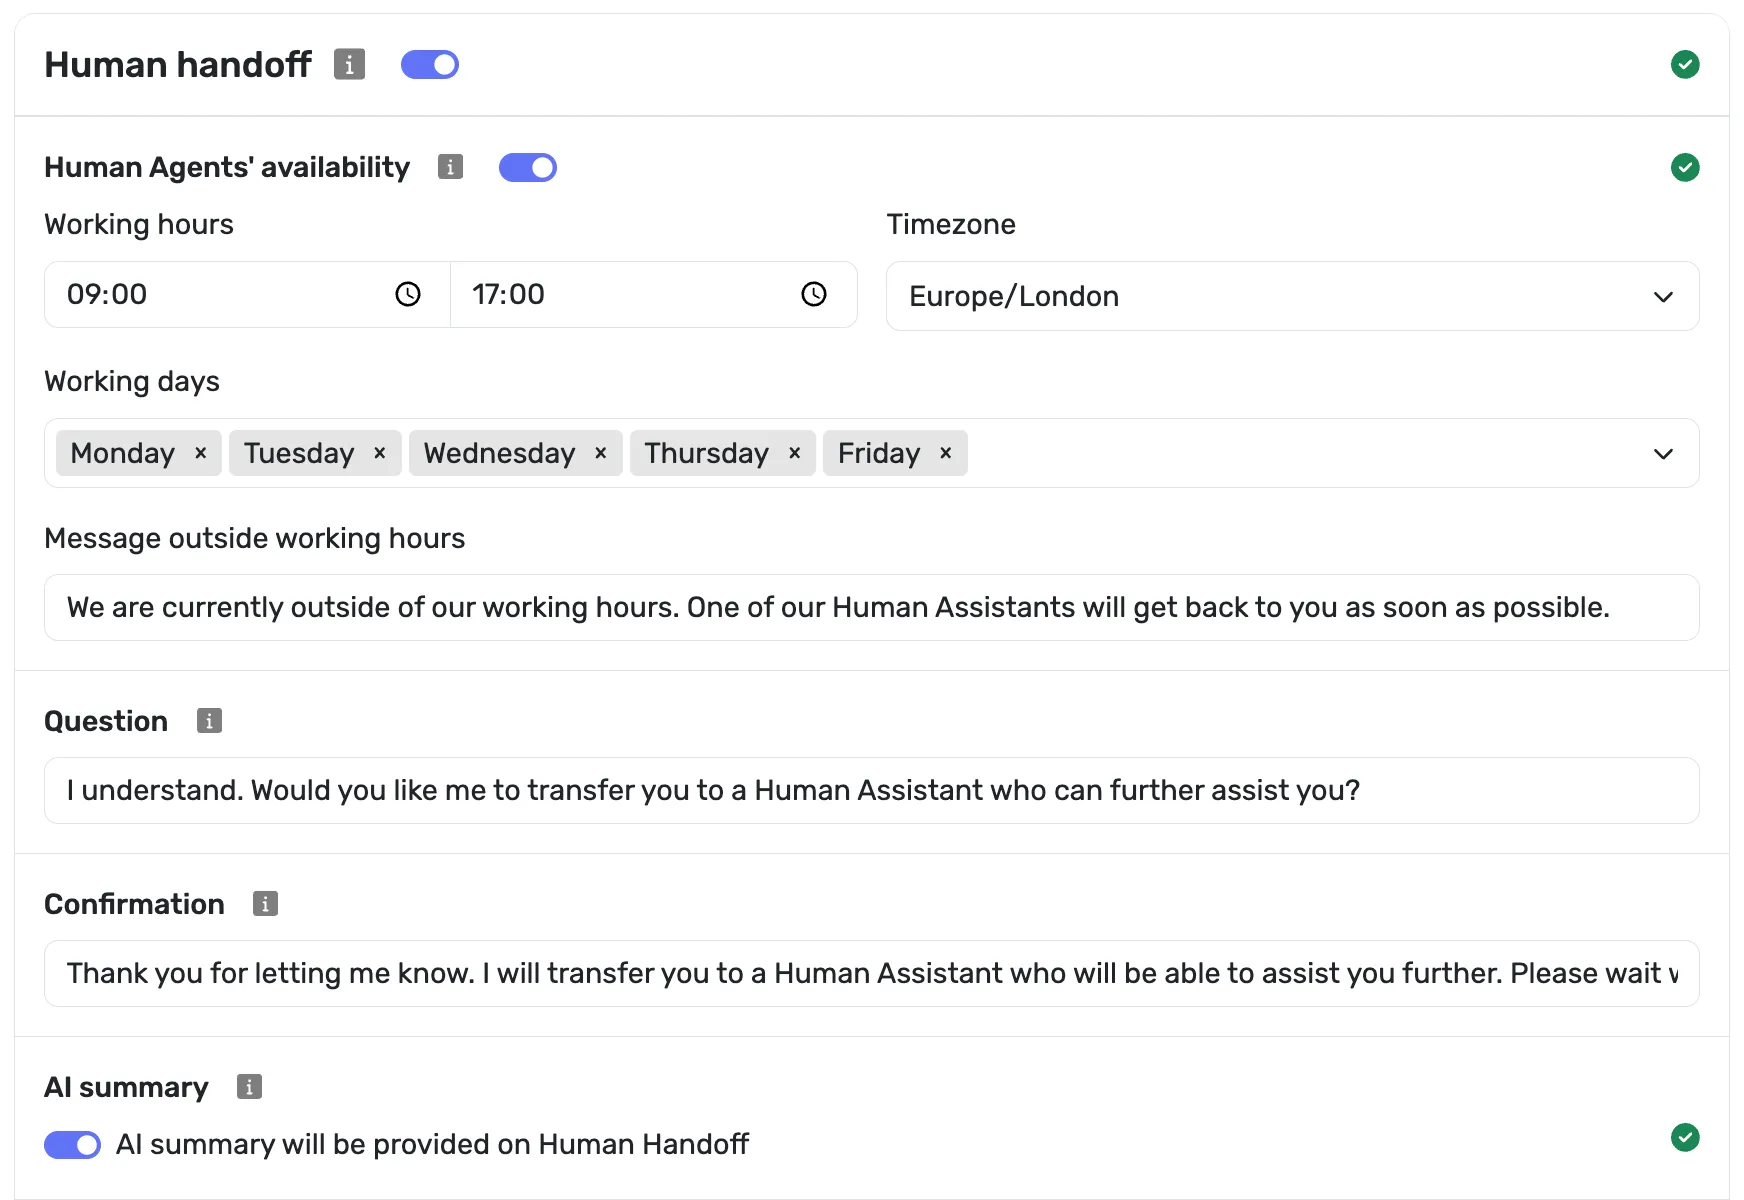Click the Thursday working day tag

706,453
